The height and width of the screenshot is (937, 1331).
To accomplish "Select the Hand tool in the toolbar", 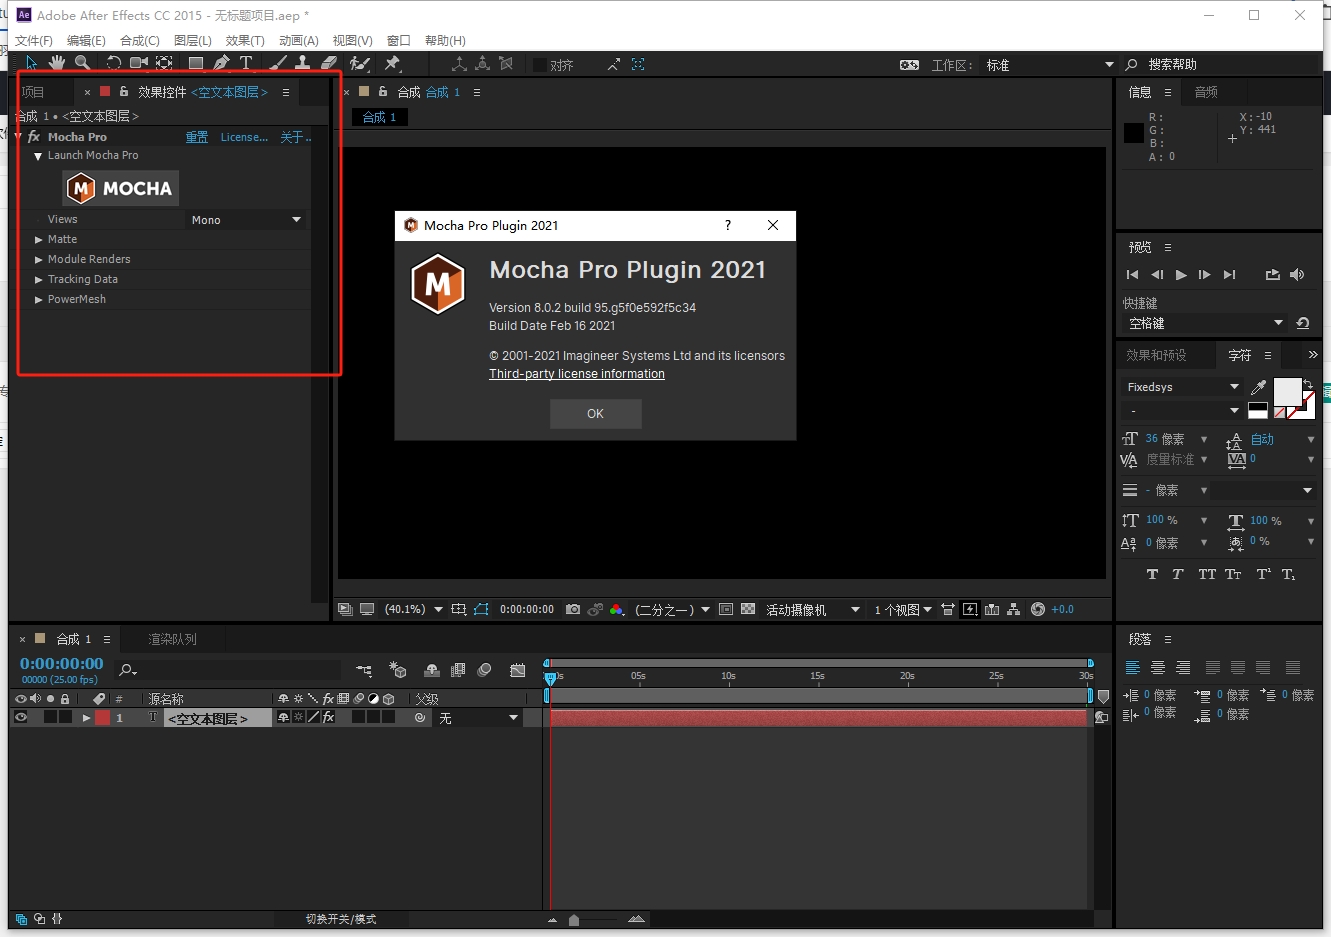I will [x=57, y=62].
